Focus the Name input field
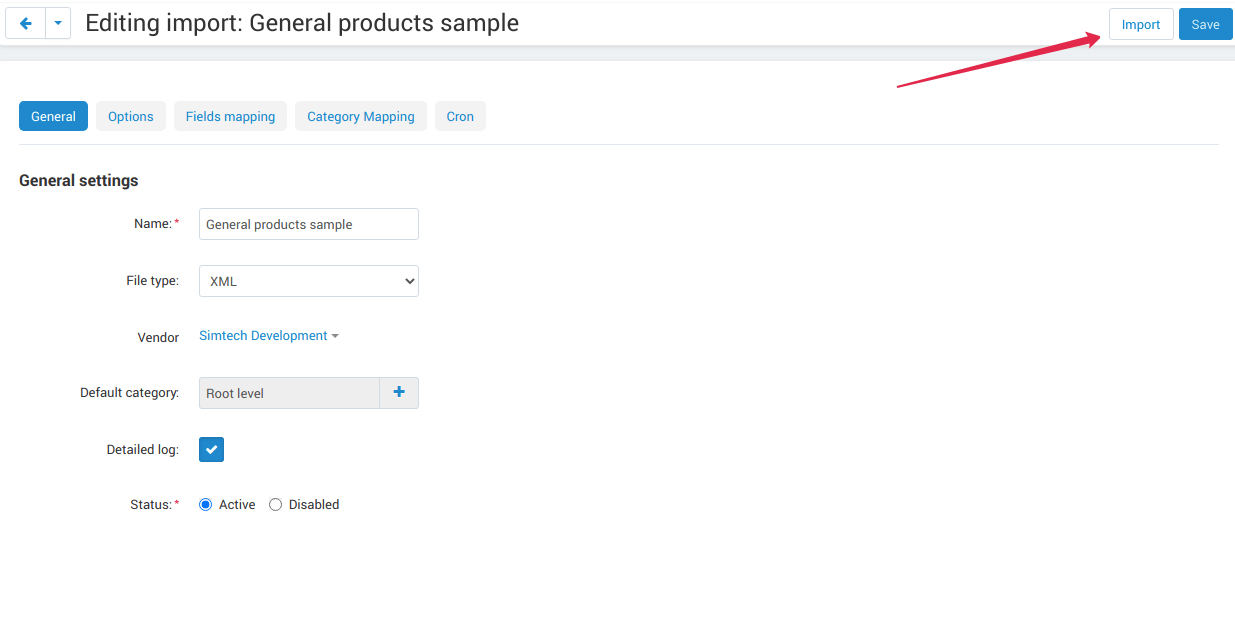 (308, 225)
